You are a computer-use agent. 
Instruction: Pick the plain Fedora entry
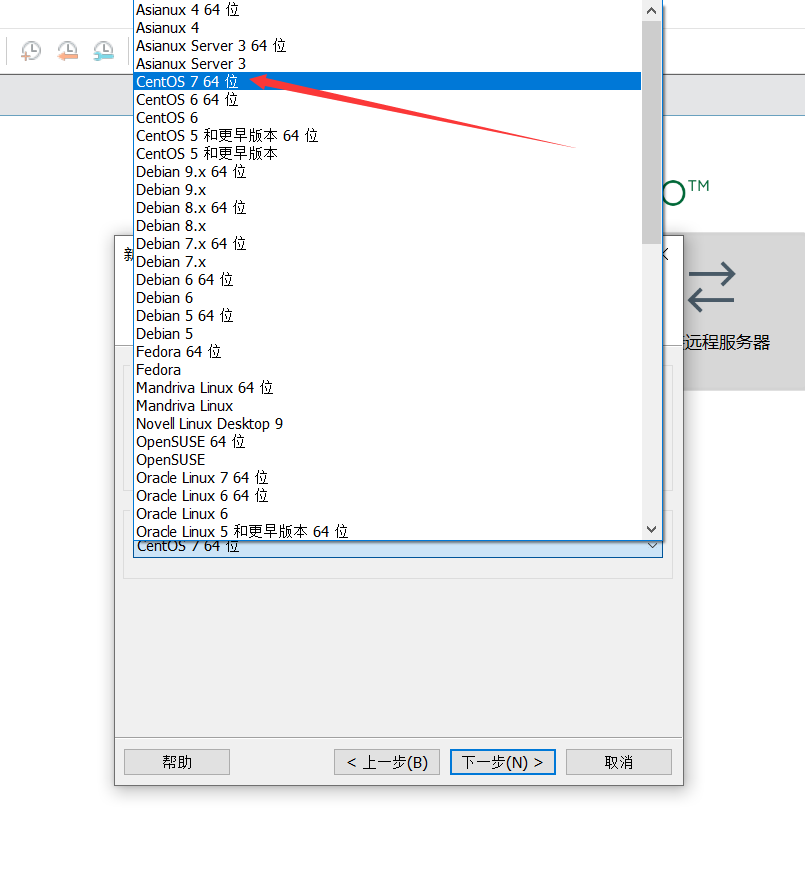(387, 370)
